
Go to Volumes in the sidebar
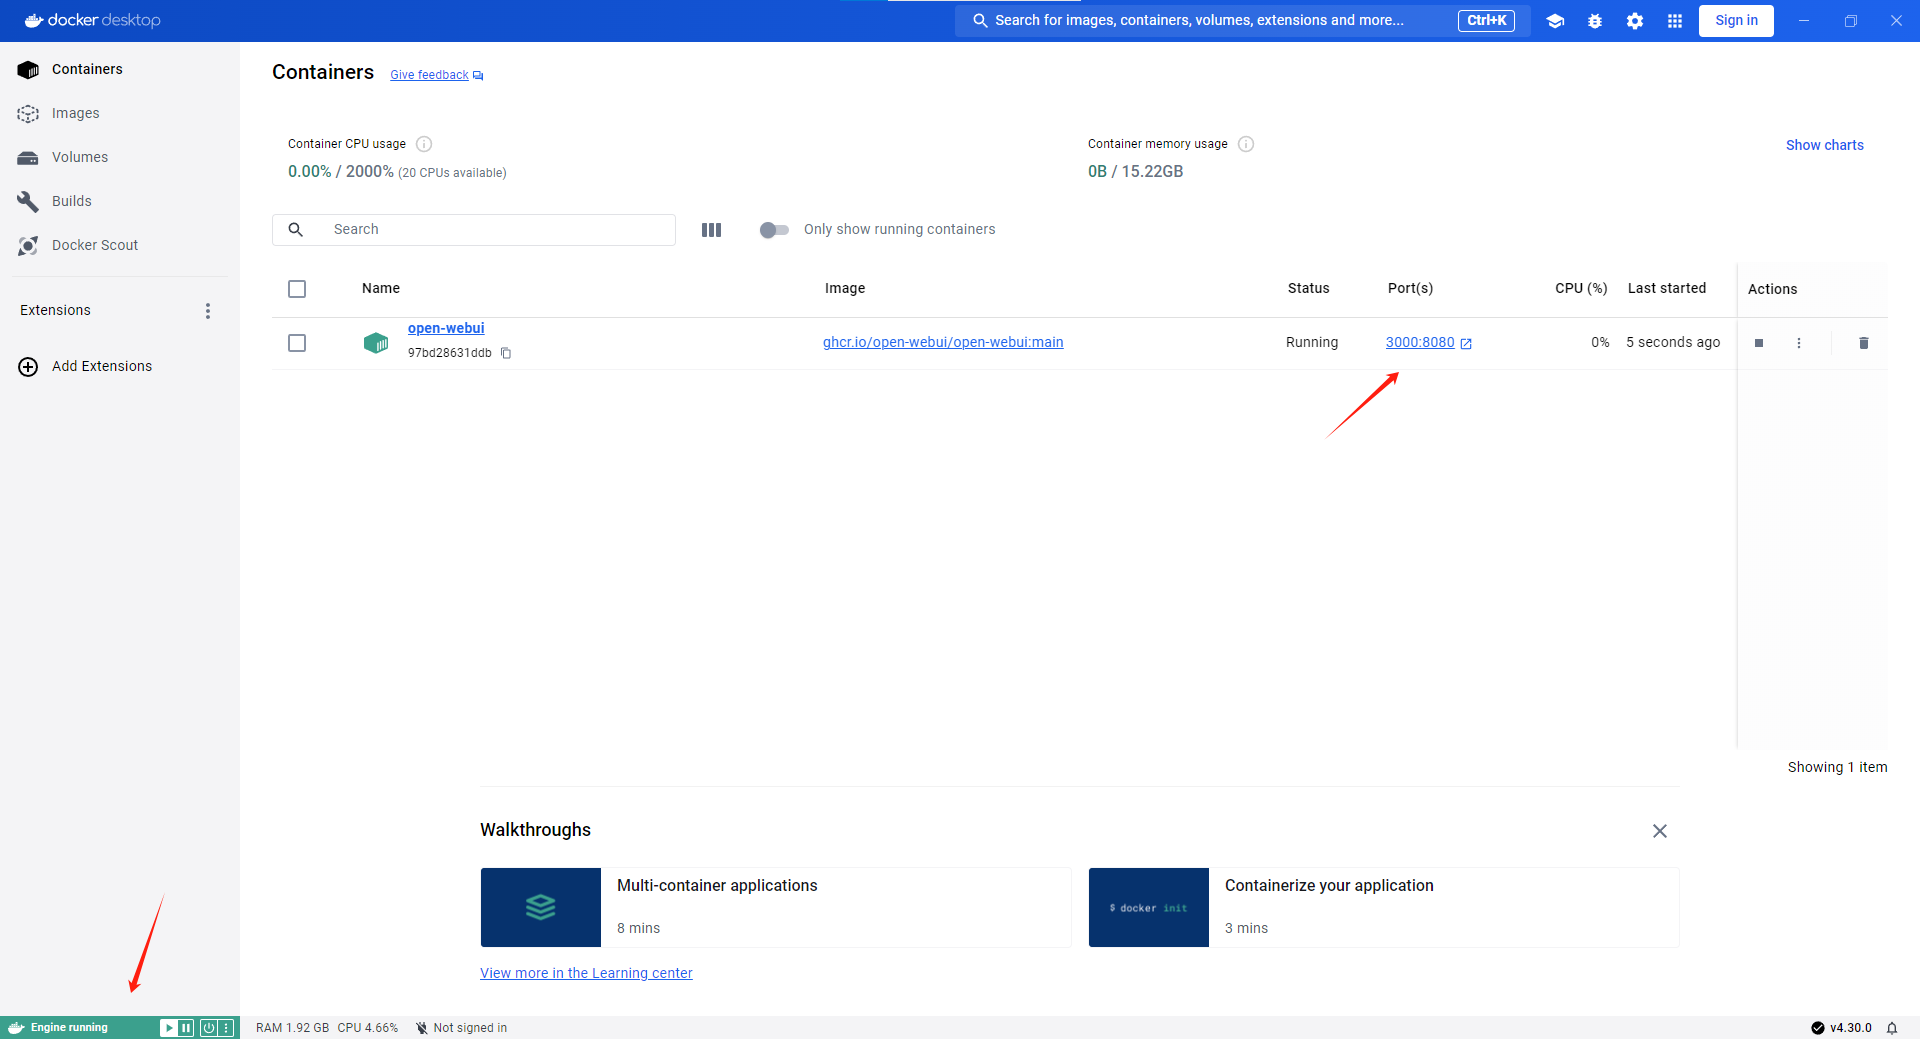(120, 157)
